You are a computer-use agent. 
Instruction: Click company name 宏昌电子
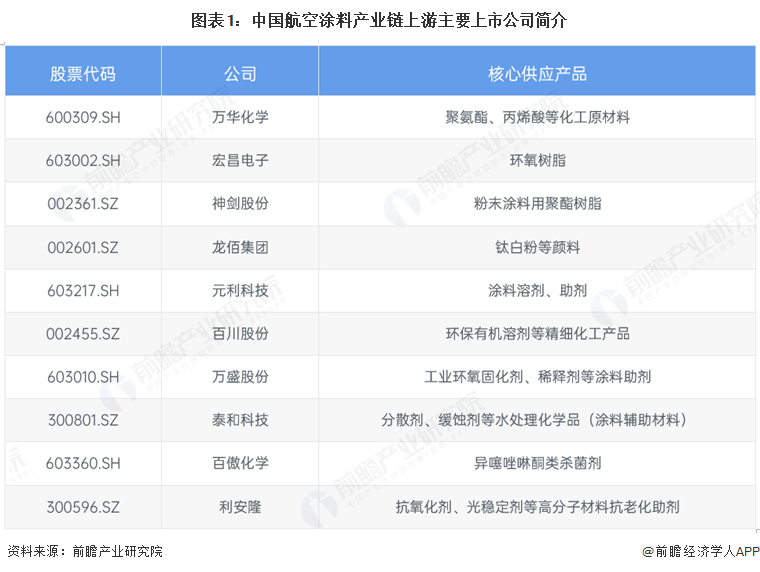pos(240,160)
